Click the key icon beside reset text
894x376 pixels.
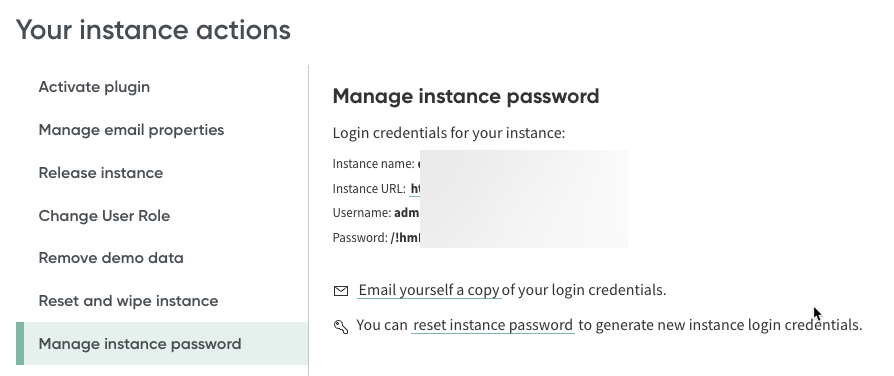click(341, 326)
